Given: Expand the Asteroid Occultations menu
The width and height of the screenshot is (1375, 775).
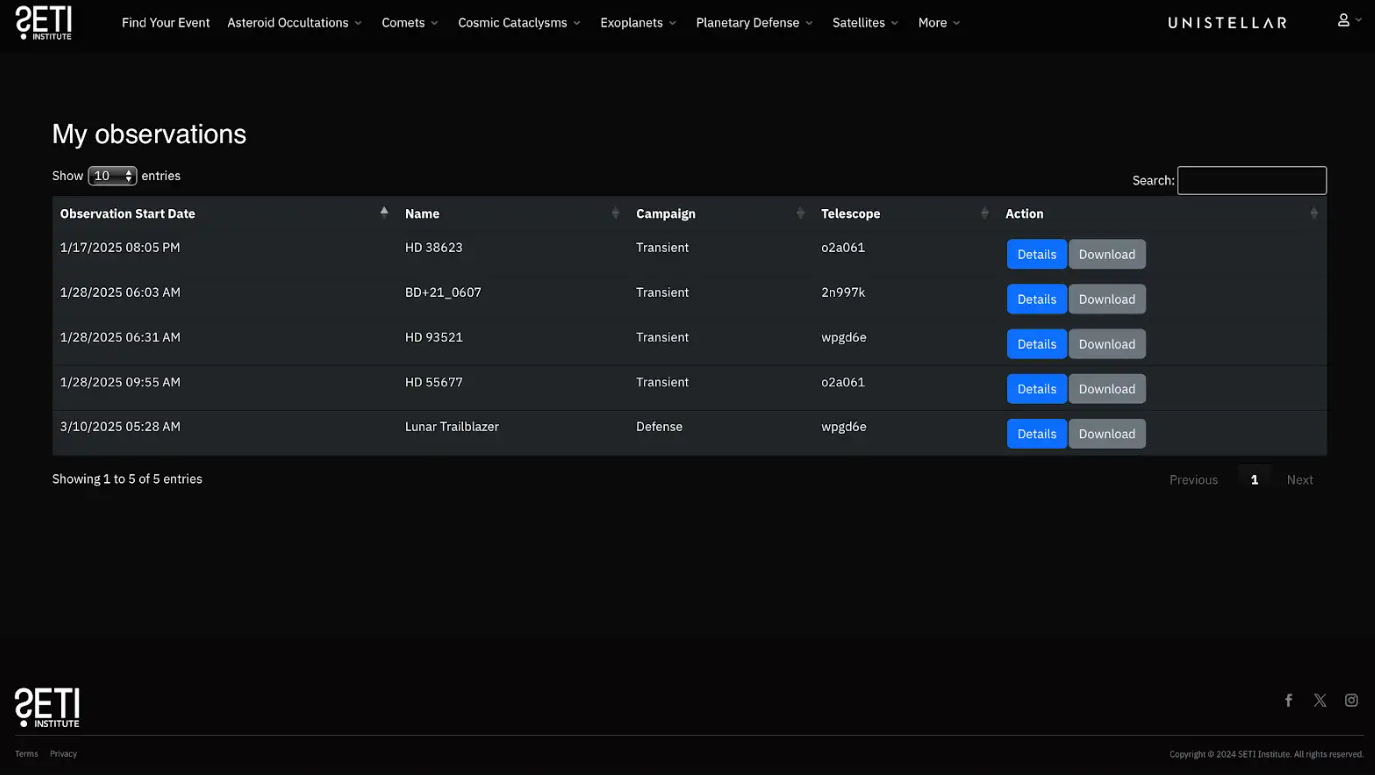Looking at the screenshot, I should point(294,23).
